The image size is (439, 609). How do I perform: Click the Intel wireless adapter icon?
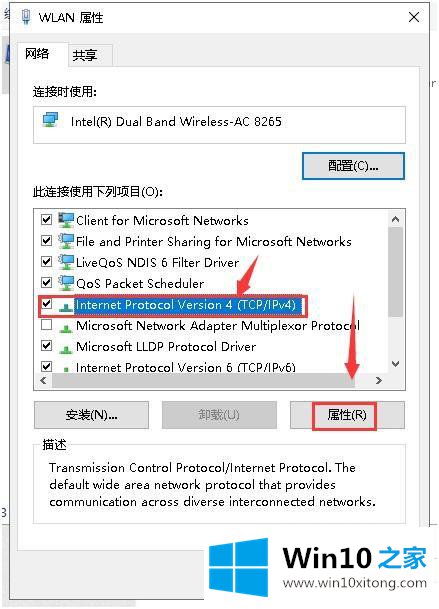tap(50, 120)
